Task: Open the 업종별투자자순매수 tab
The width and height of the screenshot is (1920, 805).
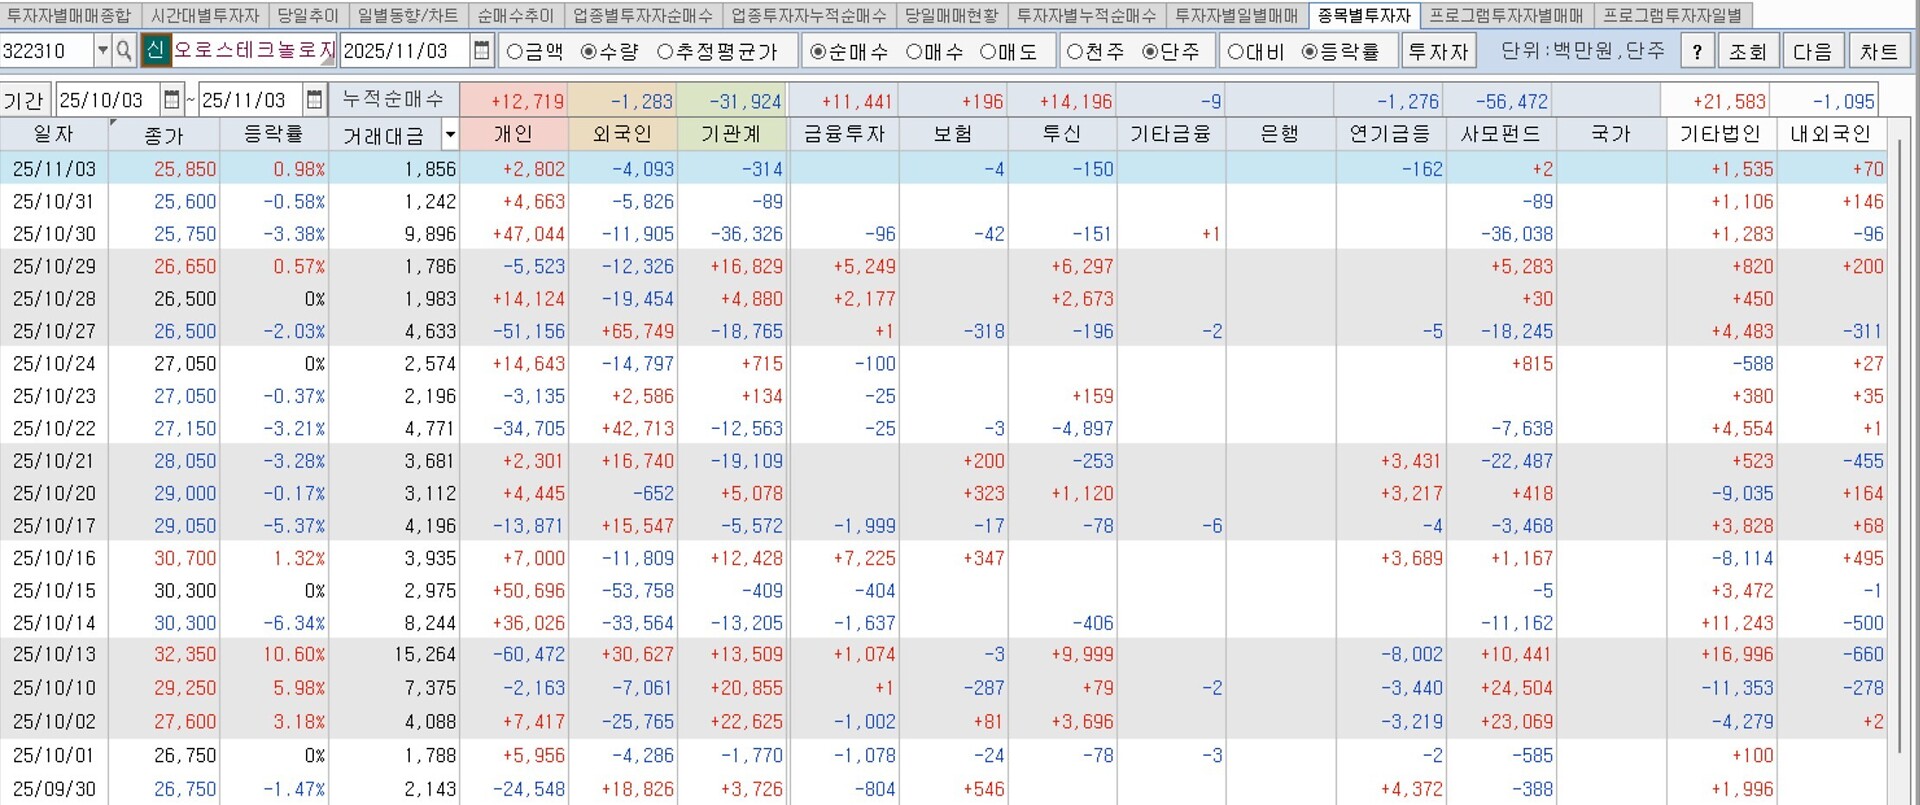Action: coord(643,15)
